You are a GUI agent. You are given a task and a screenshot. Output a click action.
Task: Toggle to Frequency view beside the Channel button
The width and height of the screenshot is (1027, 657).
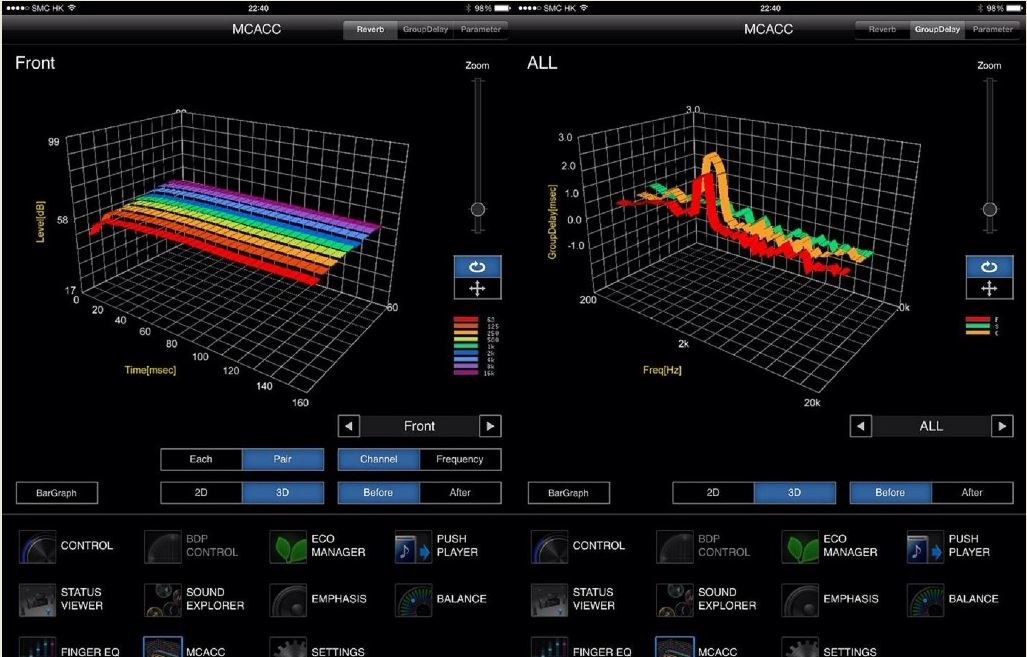(460, 459)
